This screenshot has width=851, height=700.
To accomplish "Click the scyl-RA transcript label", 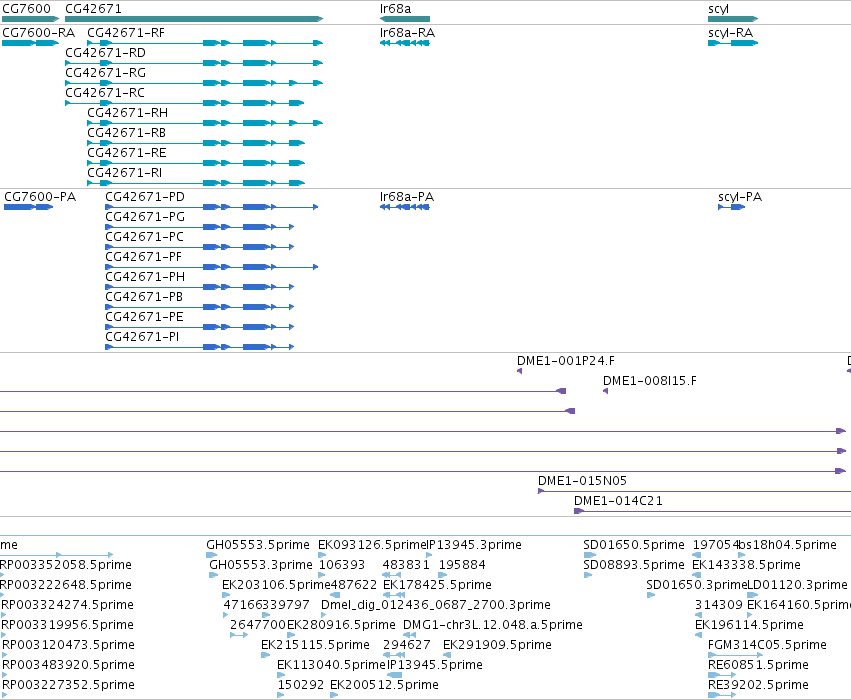I will 730,33.
